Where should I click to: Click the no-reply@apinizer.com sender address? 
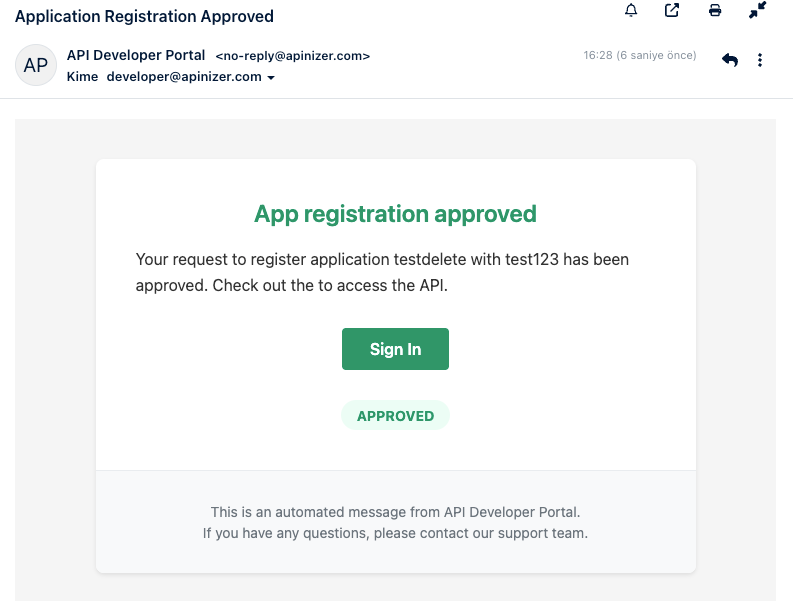tap(293, 56)
